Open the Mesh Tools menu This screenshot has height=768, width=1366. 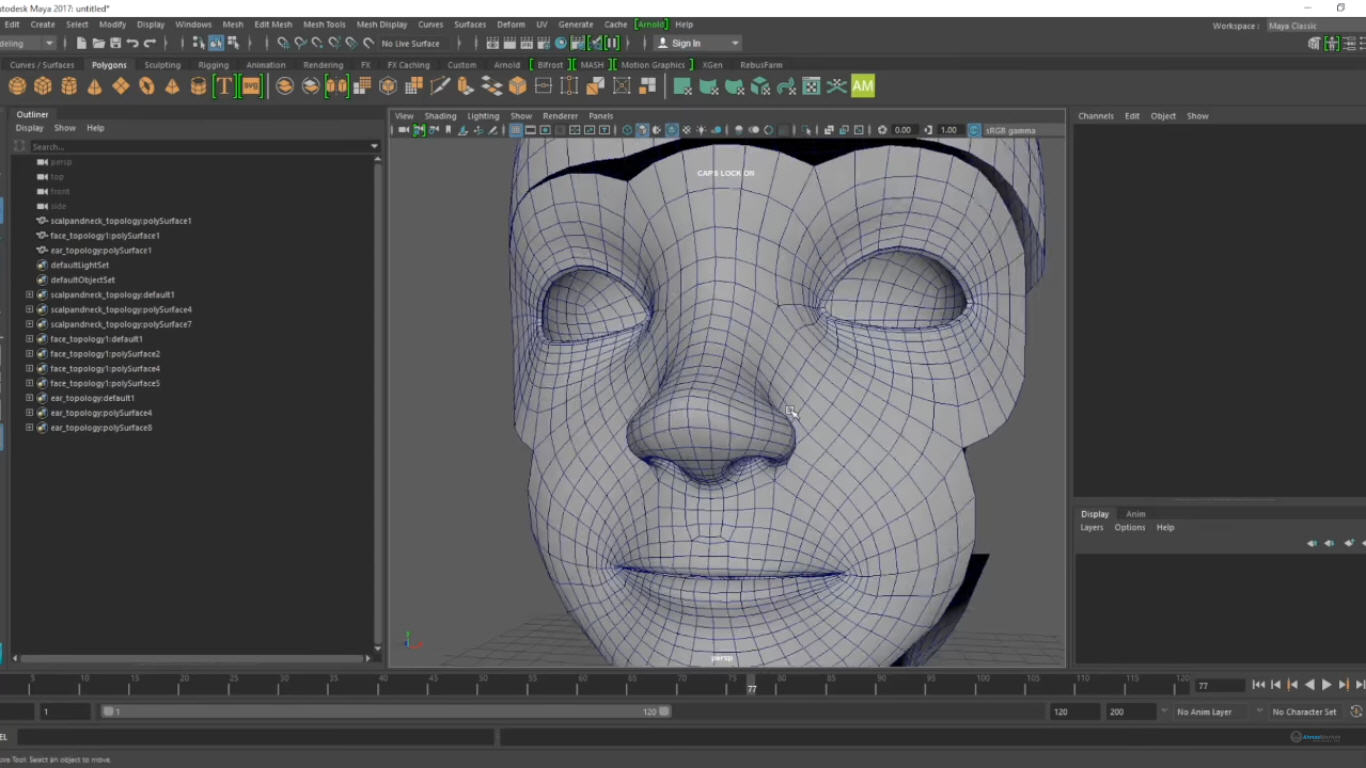tap(324, 24)
